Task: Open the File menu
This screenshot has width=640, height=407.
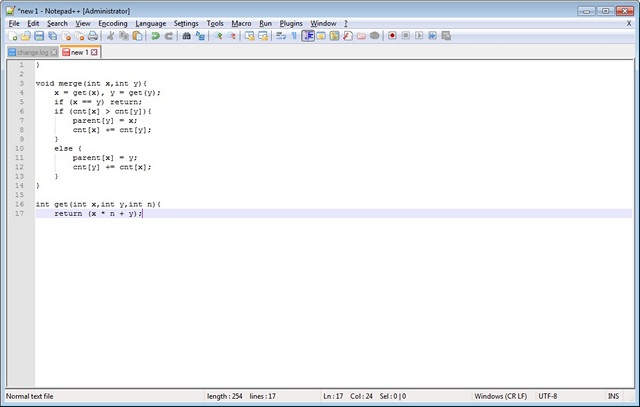Action: pyautogui.click(x=14, y=24)
